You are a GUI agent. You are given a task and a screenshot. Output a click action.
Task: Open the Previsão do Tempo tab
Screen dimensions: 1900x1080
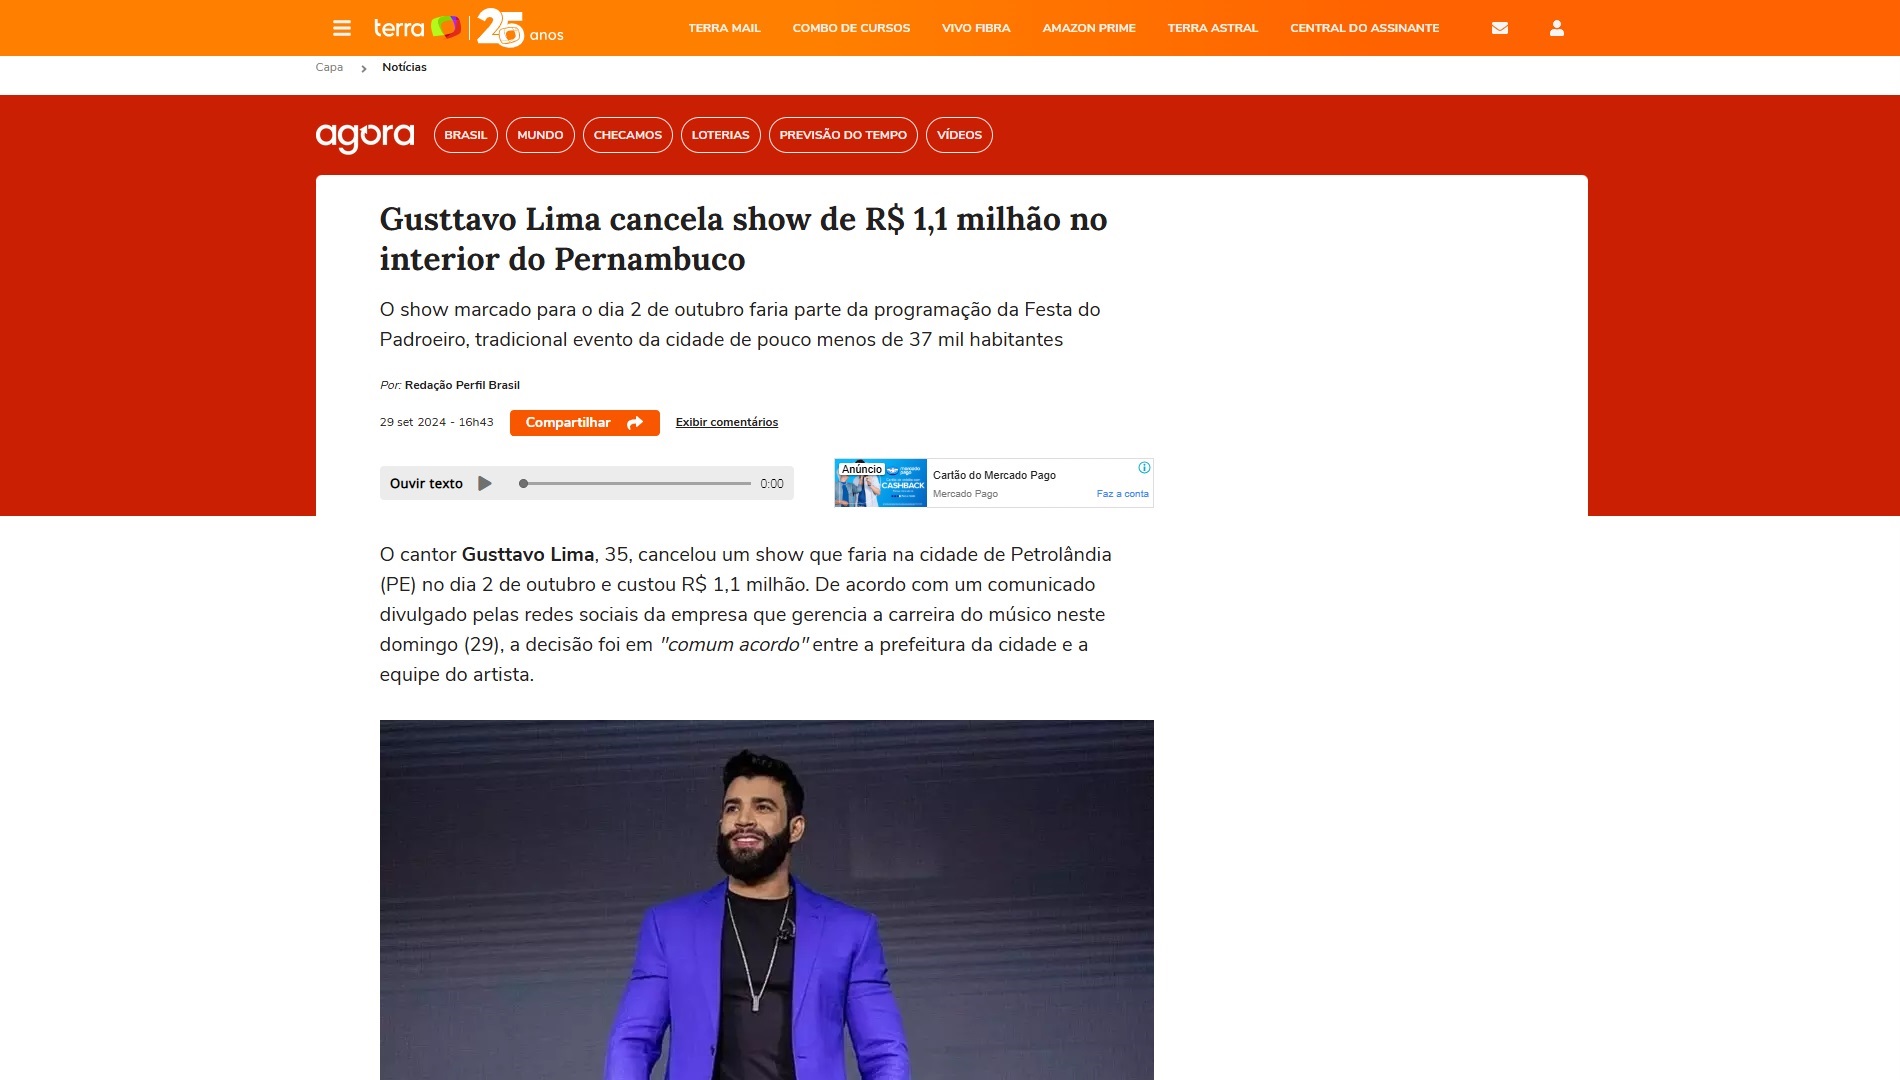pyautogui.click(x=843, y=135)
